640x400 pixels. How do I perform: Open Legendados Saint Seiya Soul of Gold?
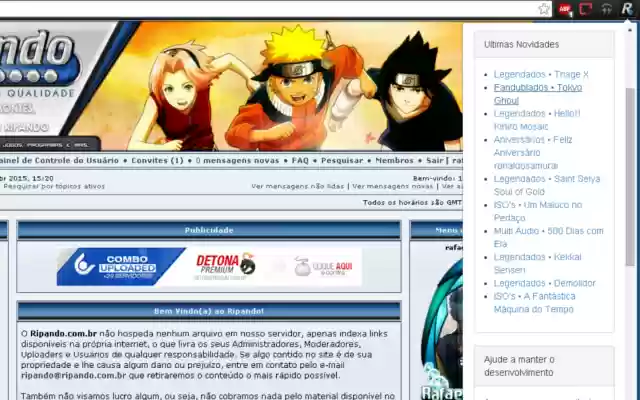click(547, 185)
